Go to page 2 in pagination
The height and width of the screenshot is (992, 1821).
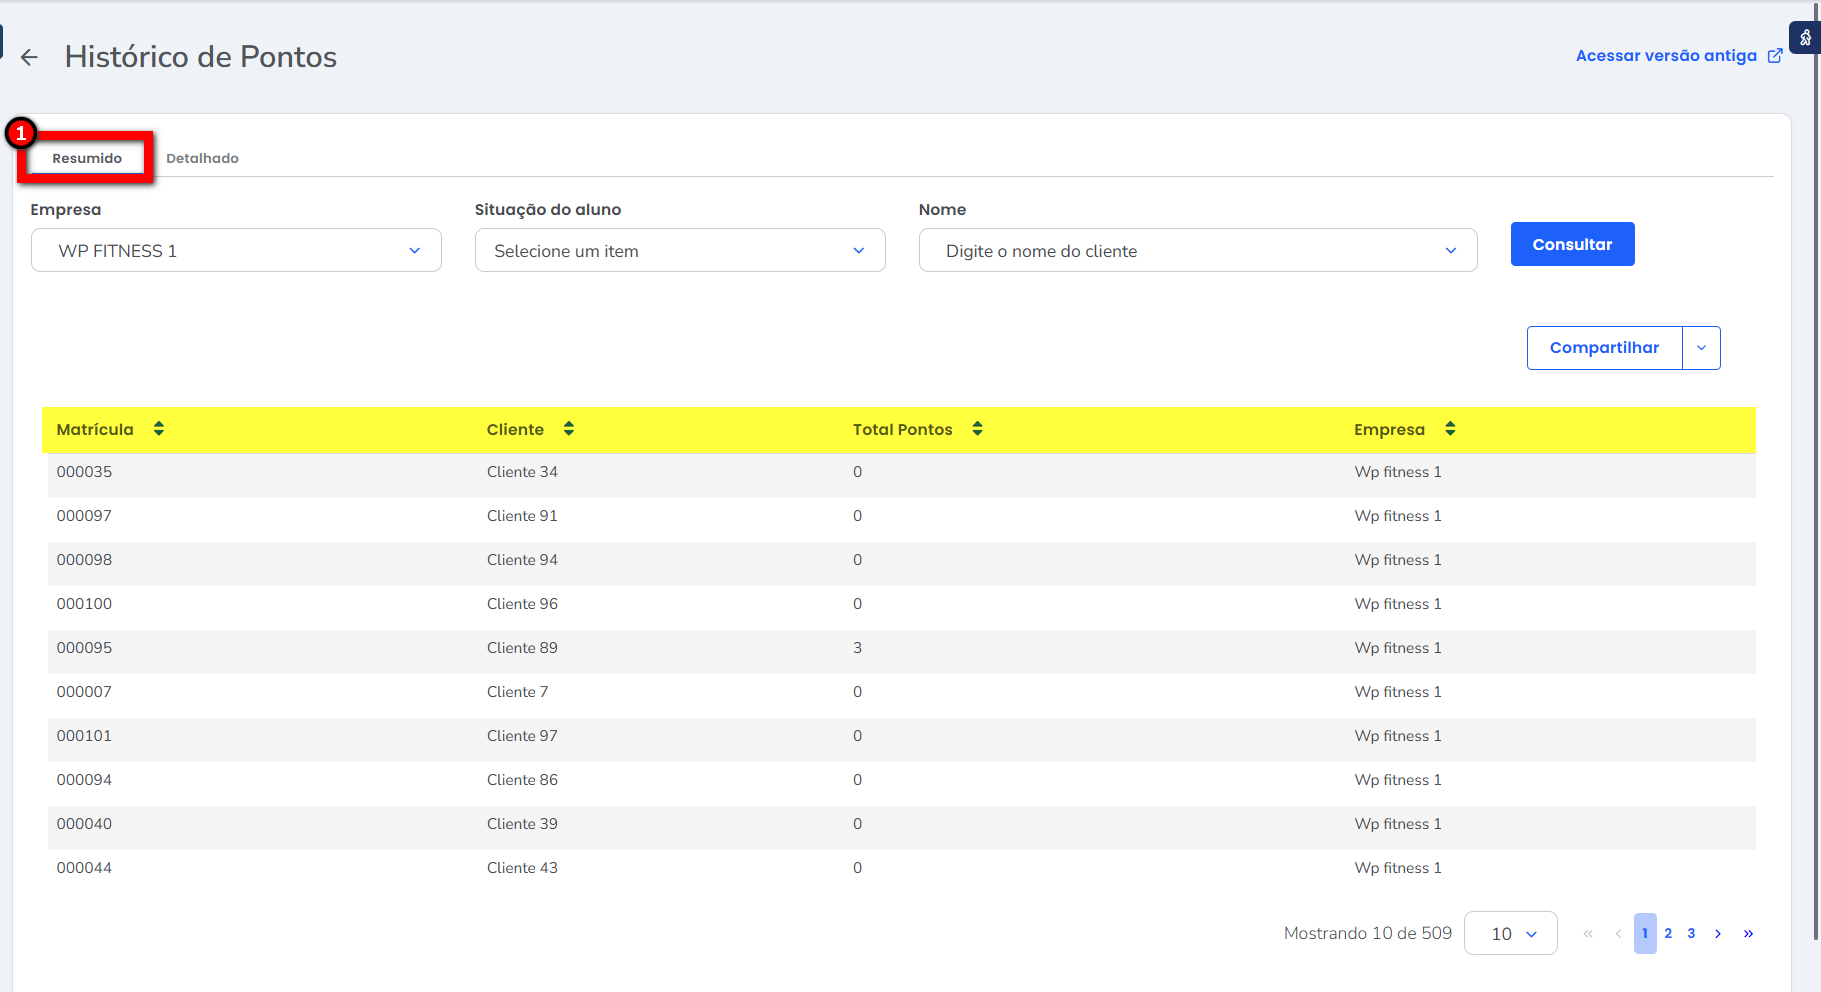tap(1668, 934)
